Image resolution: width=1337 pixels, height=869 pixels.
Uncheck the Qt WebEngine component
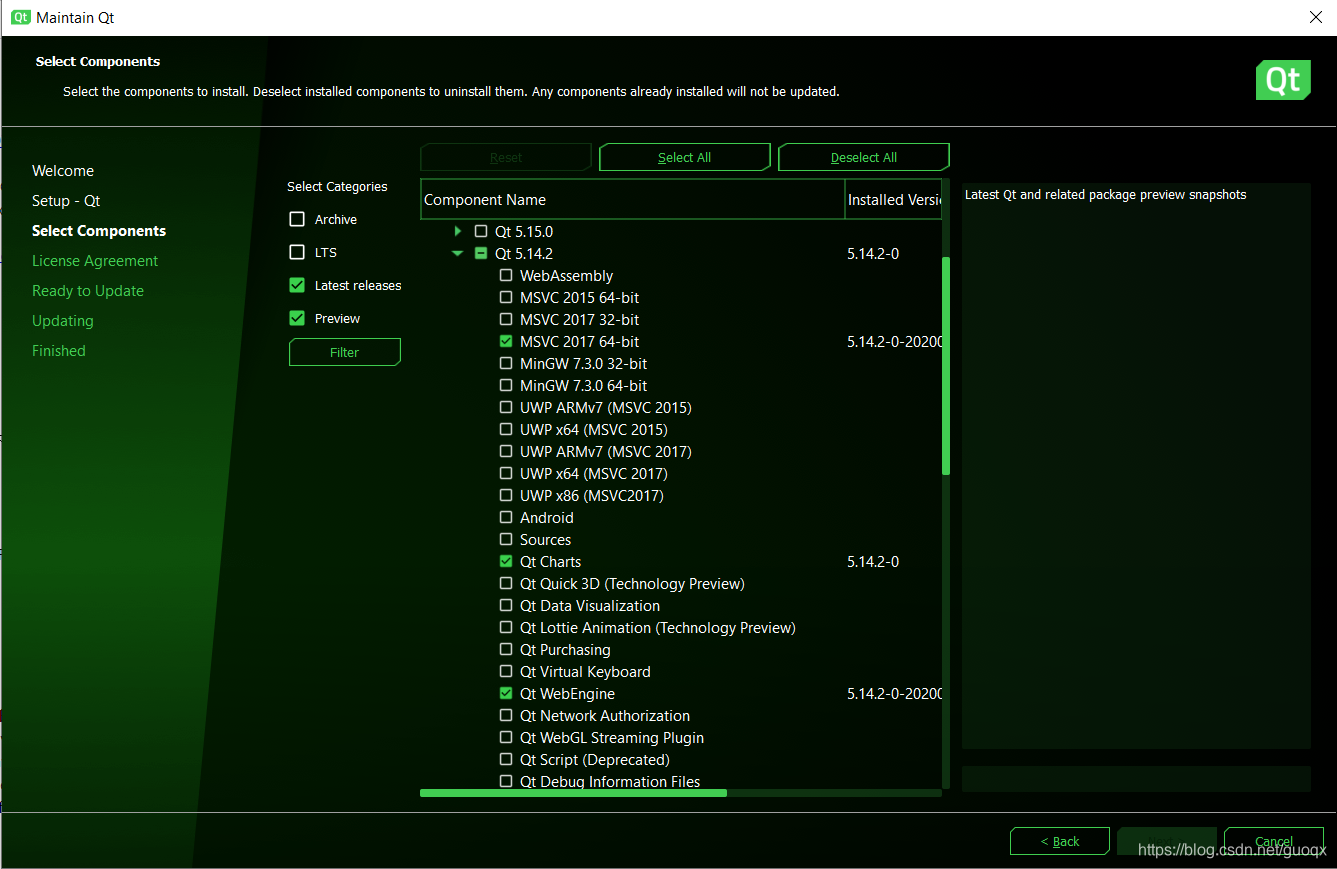point(506,693)
